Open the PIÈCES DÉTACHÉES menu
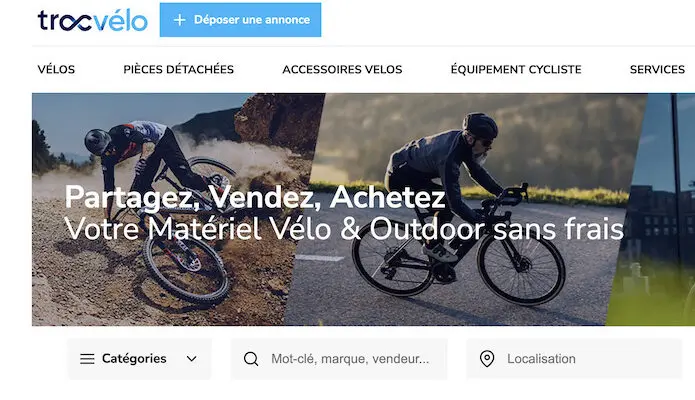Image resolution: width=695 pixels, height=400 pixels. click(x=179, y=70)
